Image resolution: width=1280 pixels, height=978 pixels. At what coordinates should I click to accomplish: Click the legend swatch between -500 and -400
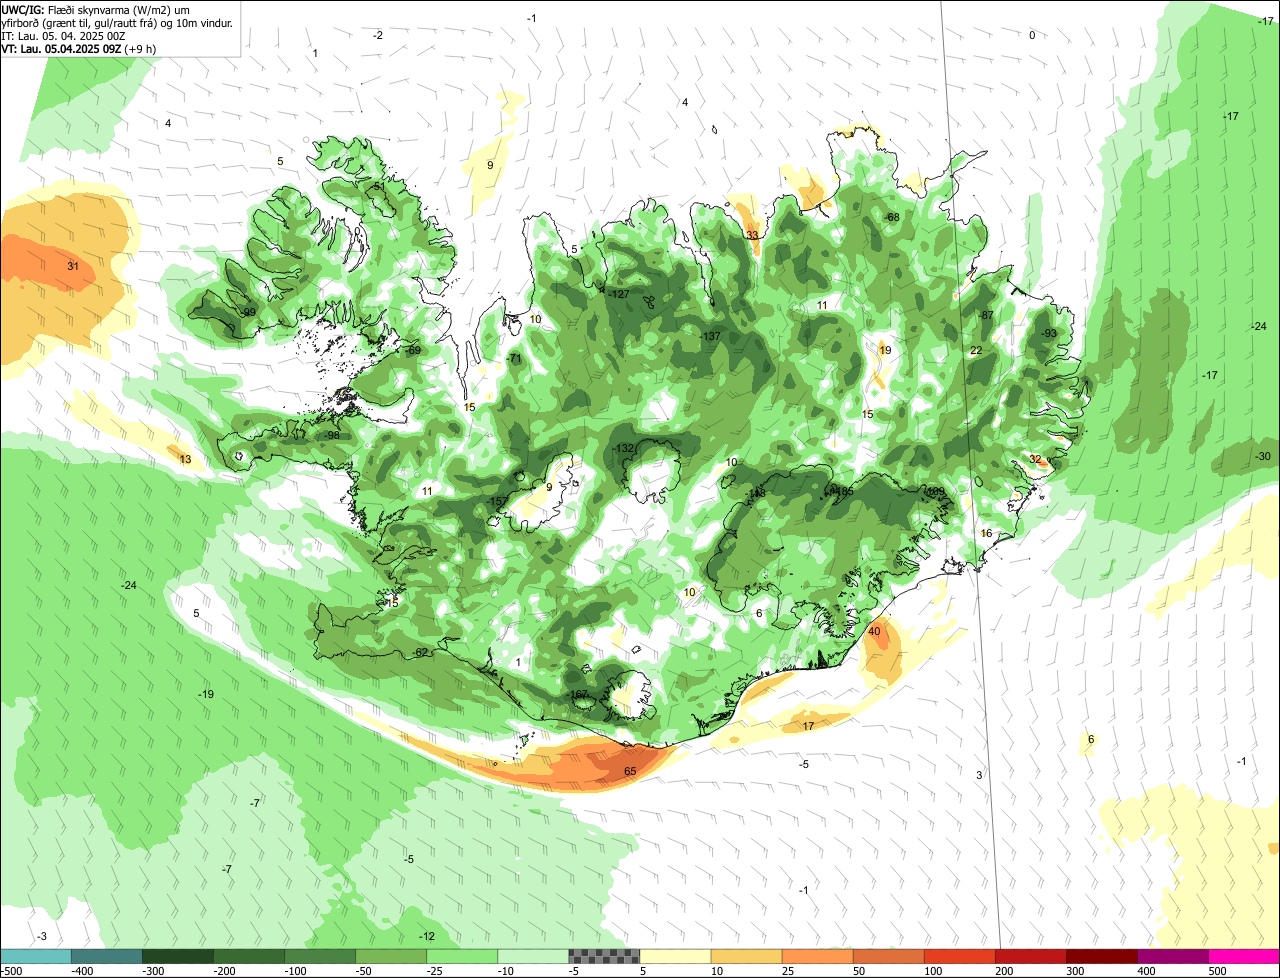[x=35, y=957]
